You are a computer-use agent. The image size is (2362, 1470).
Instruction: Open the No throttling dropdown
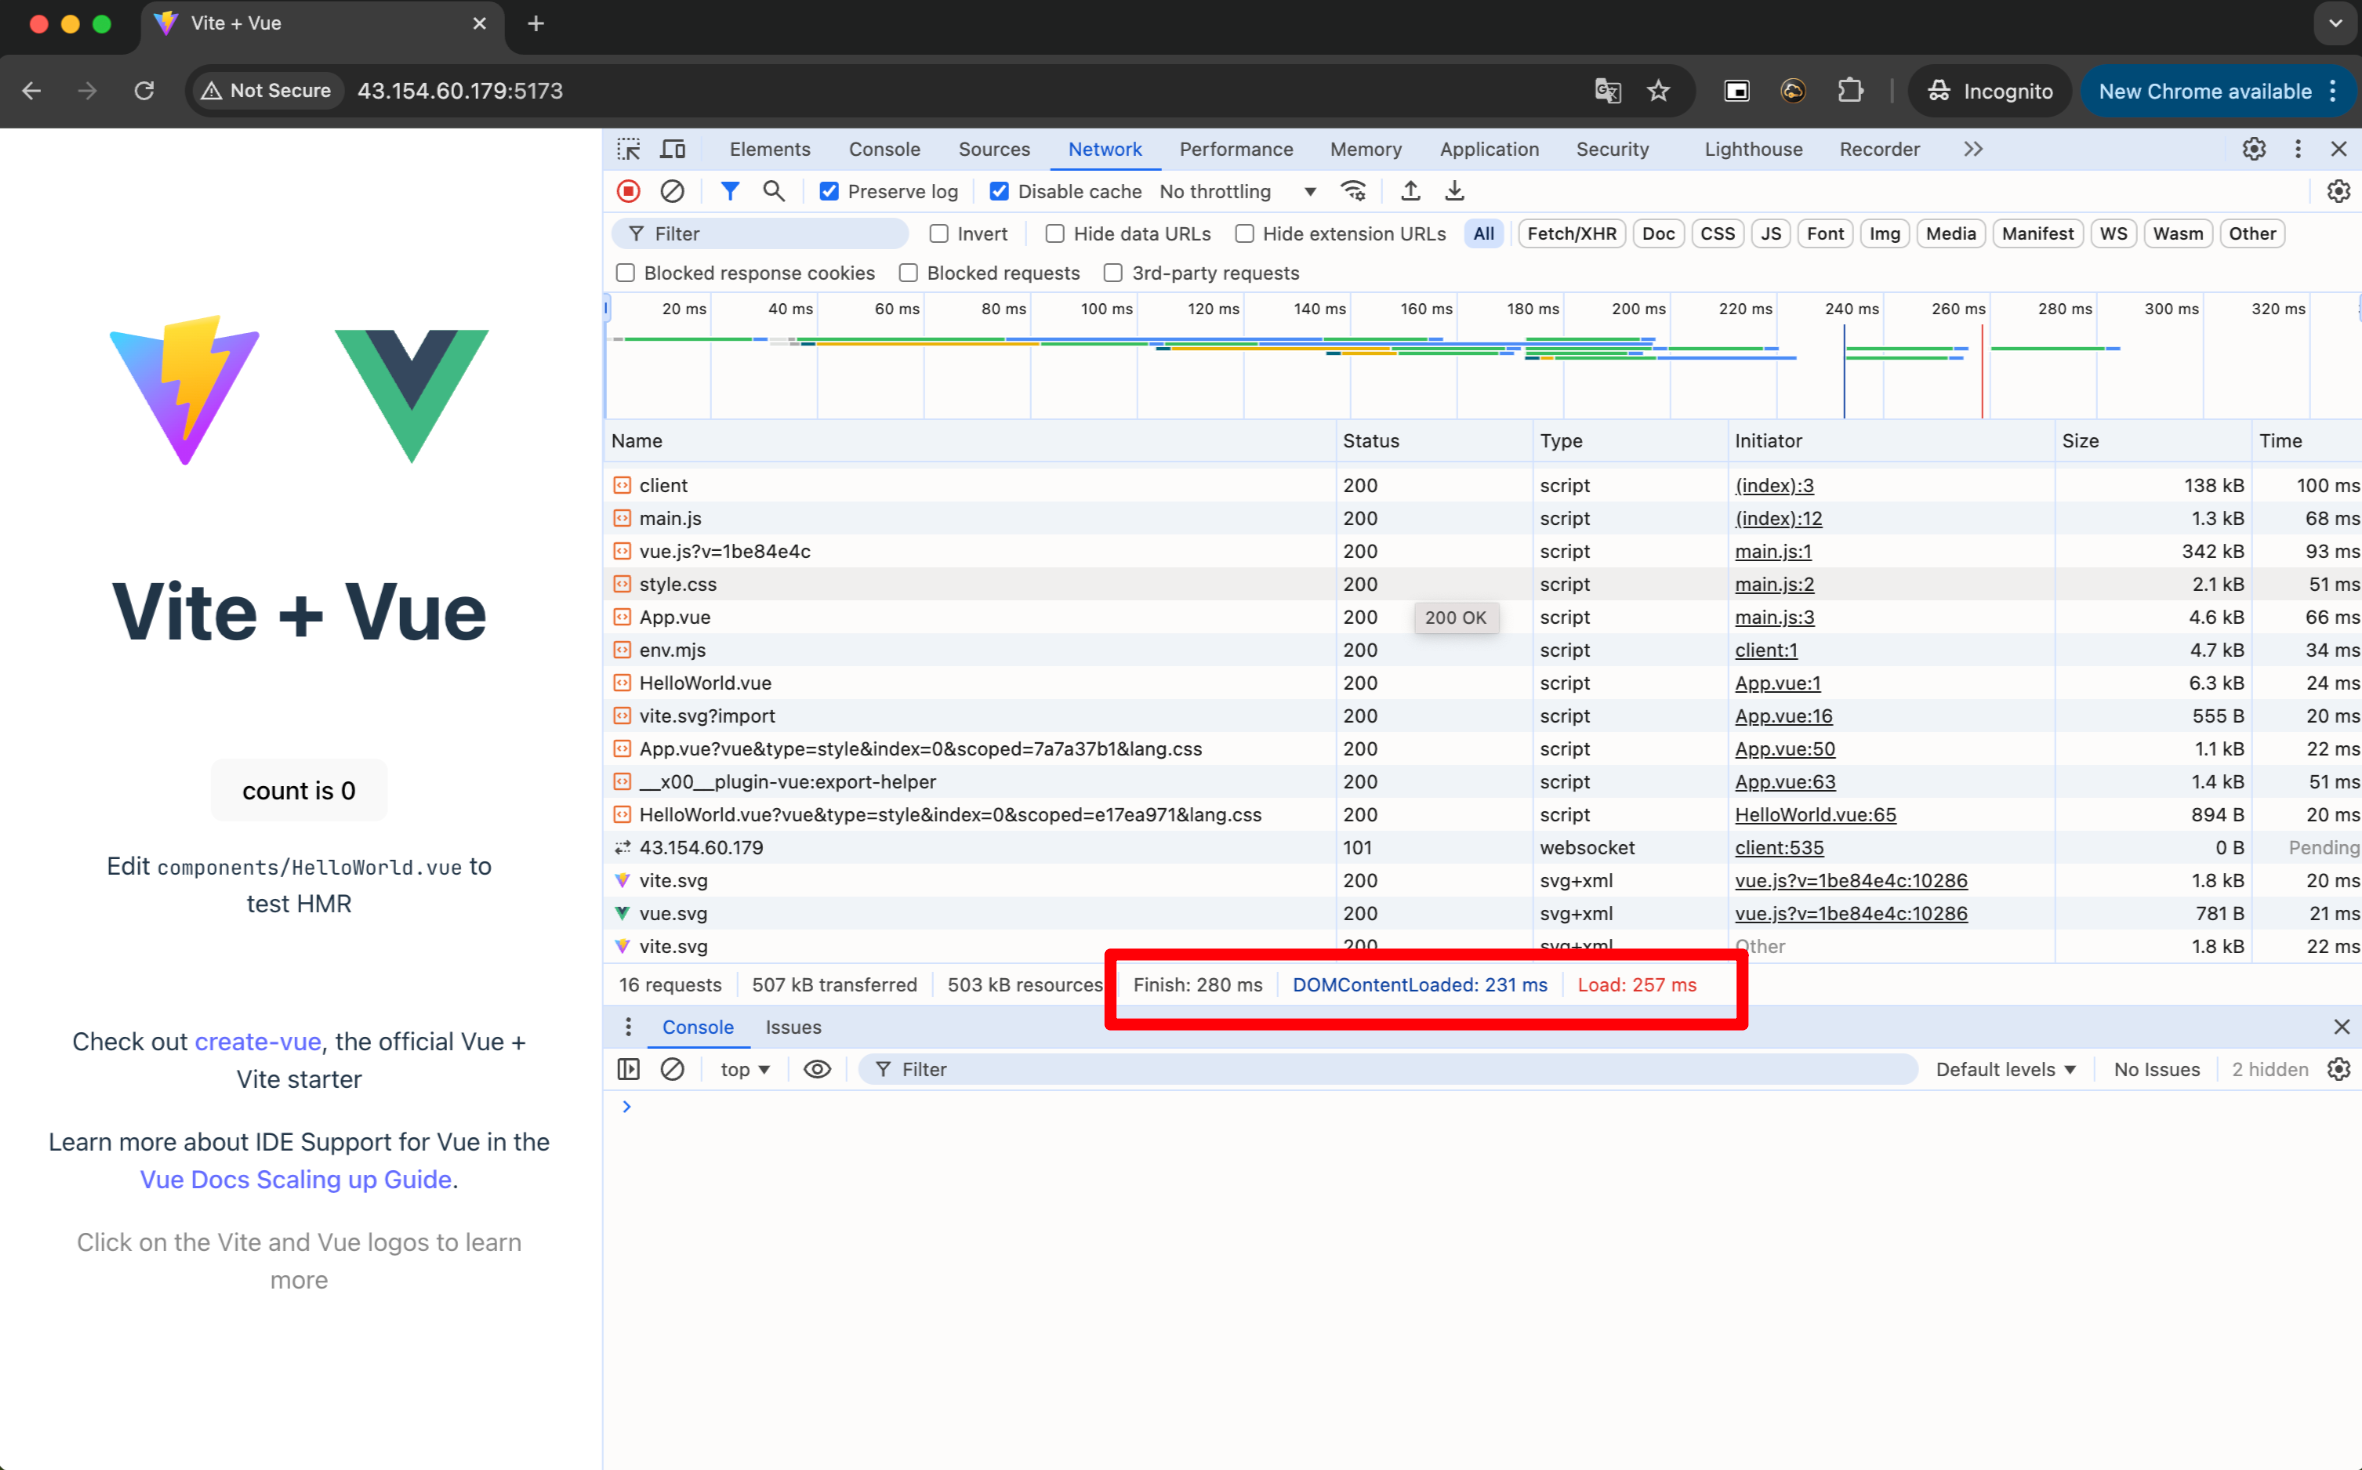tap(1238, 191)
